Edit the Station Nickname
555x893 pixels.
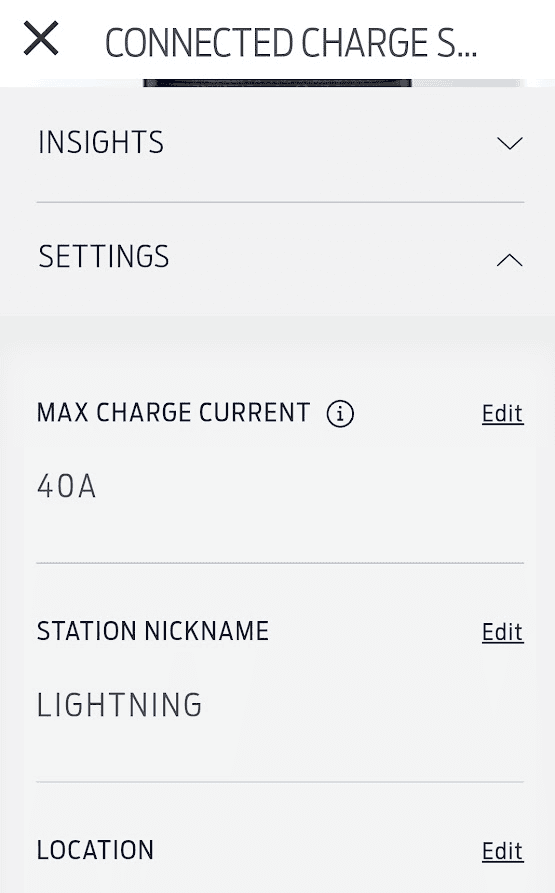pos(503,632)
